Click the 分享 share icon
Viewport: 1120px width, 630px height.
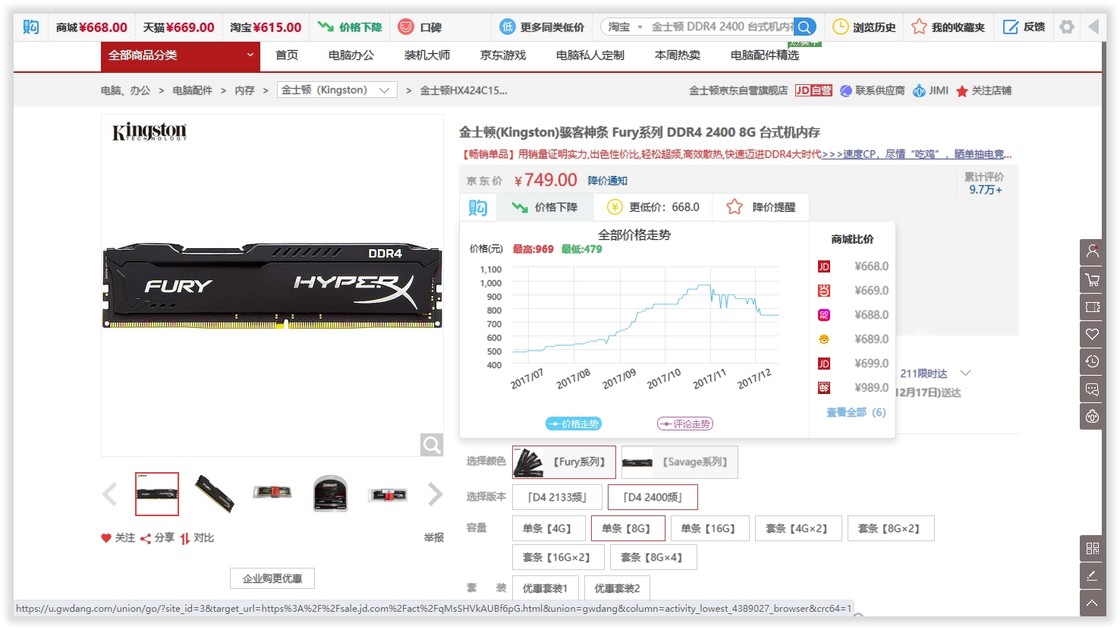click(146, 538)
